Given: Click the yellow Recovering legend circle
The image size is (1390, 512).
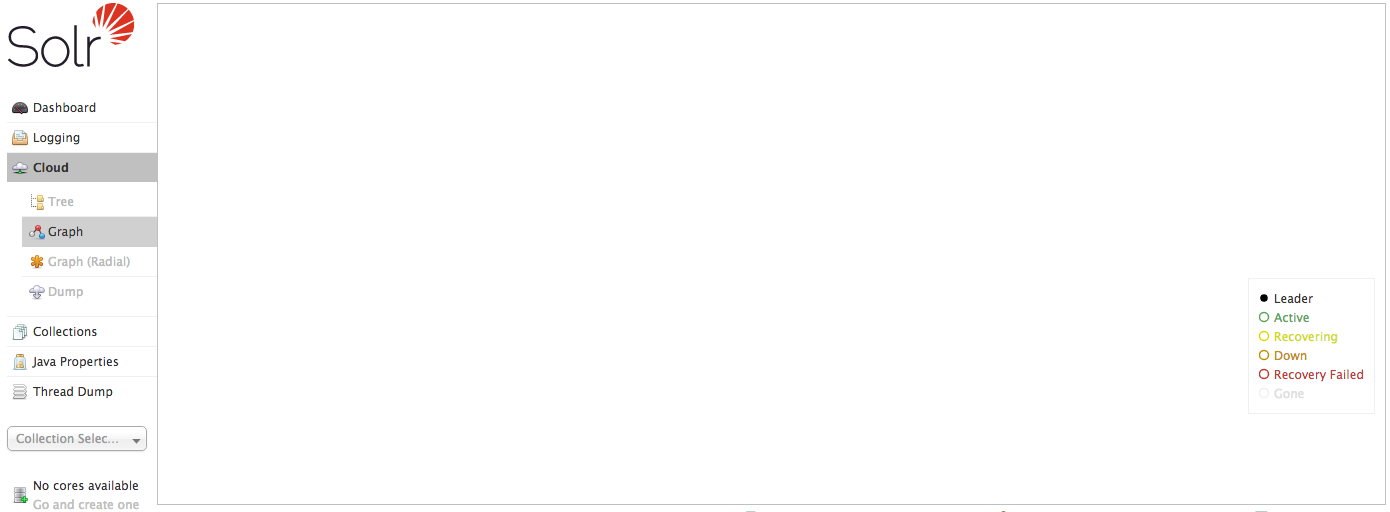Looking at the screenshot, I should click(x=1264, y=336).
